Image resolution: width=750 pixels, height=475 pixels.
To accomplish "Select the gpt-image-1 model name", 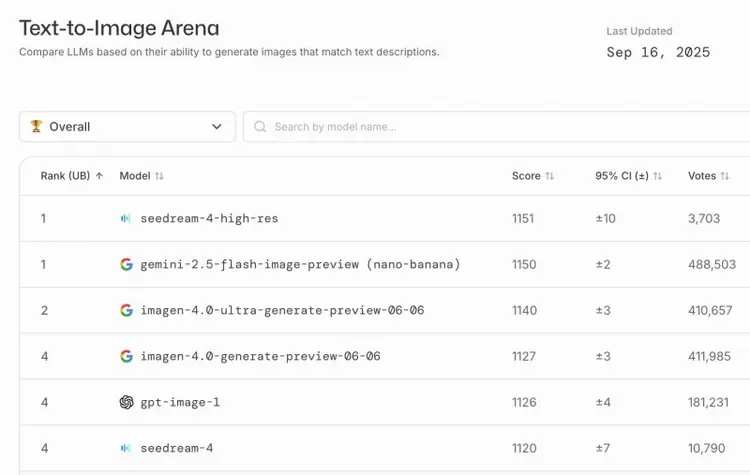I will tap(180, 403).
